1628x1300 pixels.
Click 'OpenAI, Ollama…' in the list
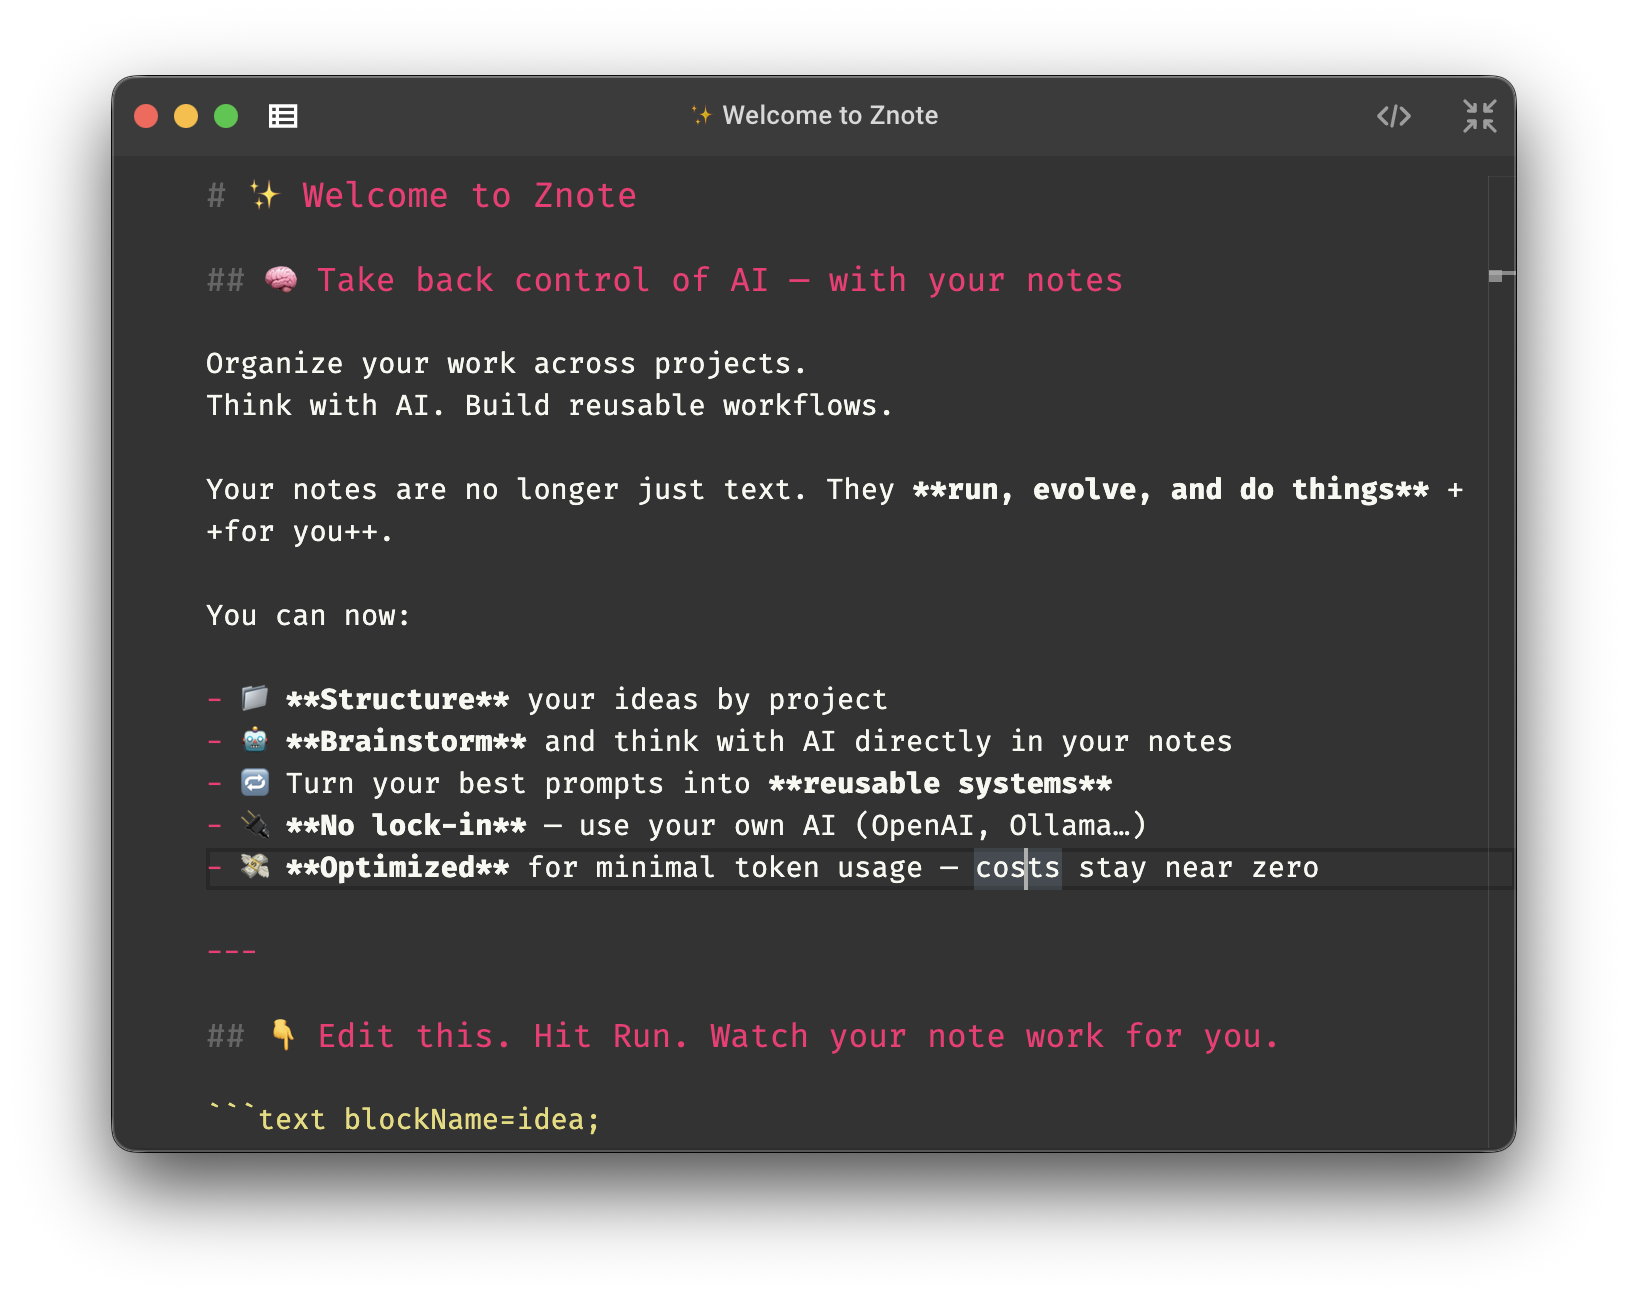pos(999,825)
